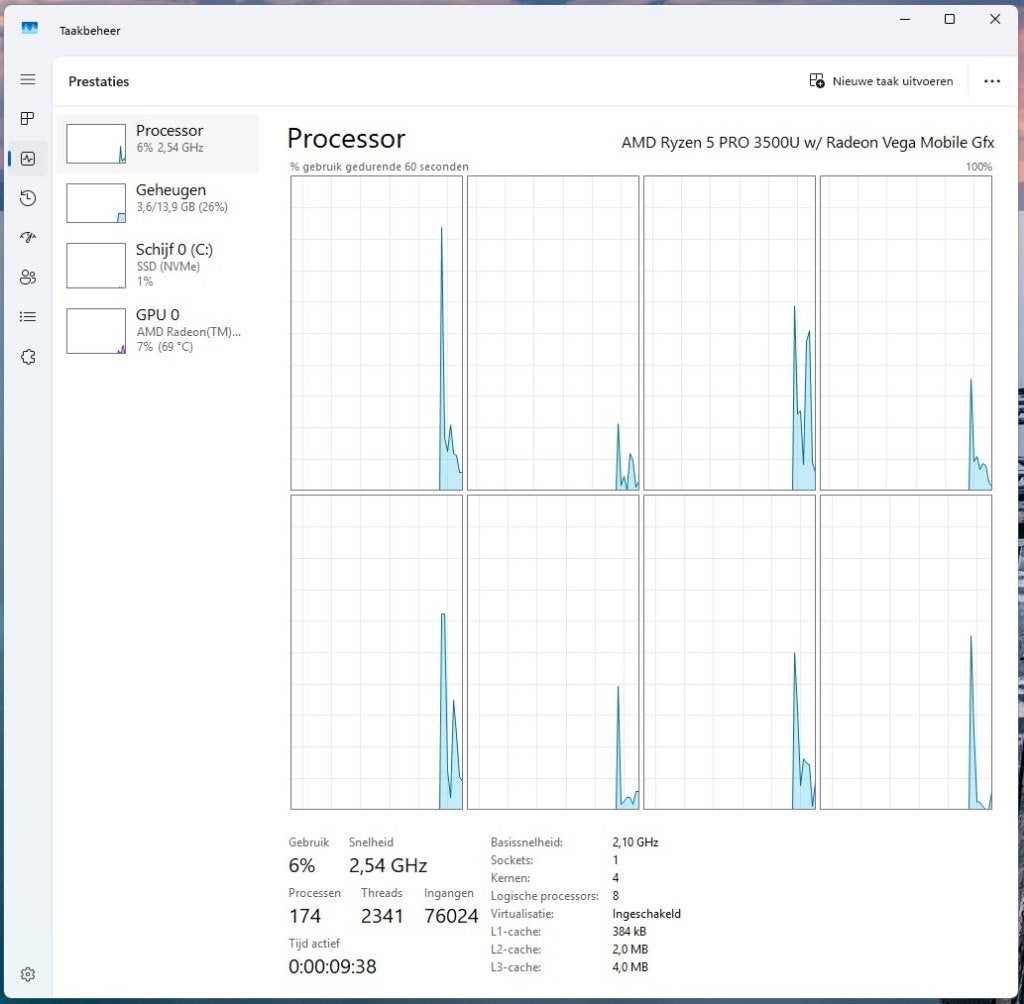Click the Prestaties page title
The width and height of the screenshot is (1024, 1004).
click(x=99, y=82)
